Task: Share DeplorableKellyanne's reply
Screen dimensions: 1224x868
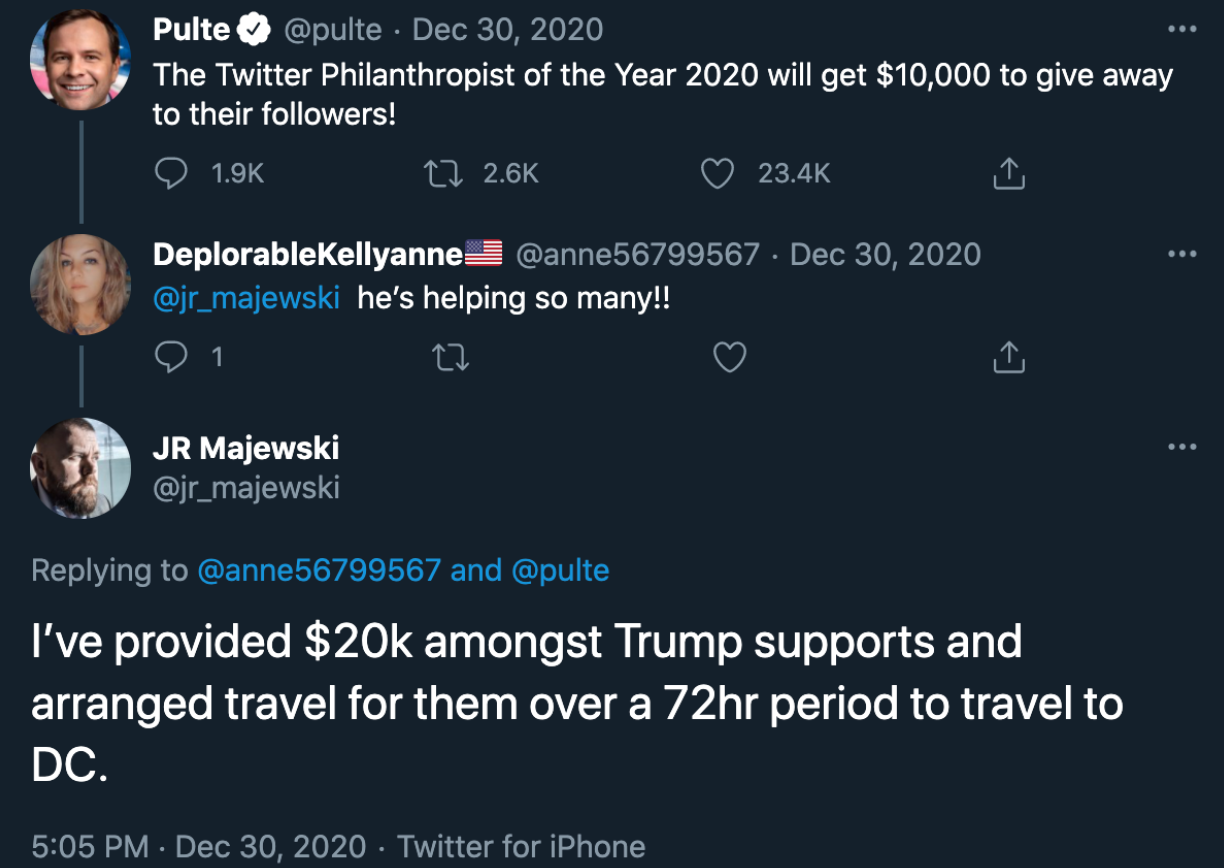Action: (x=1009, y=357)
